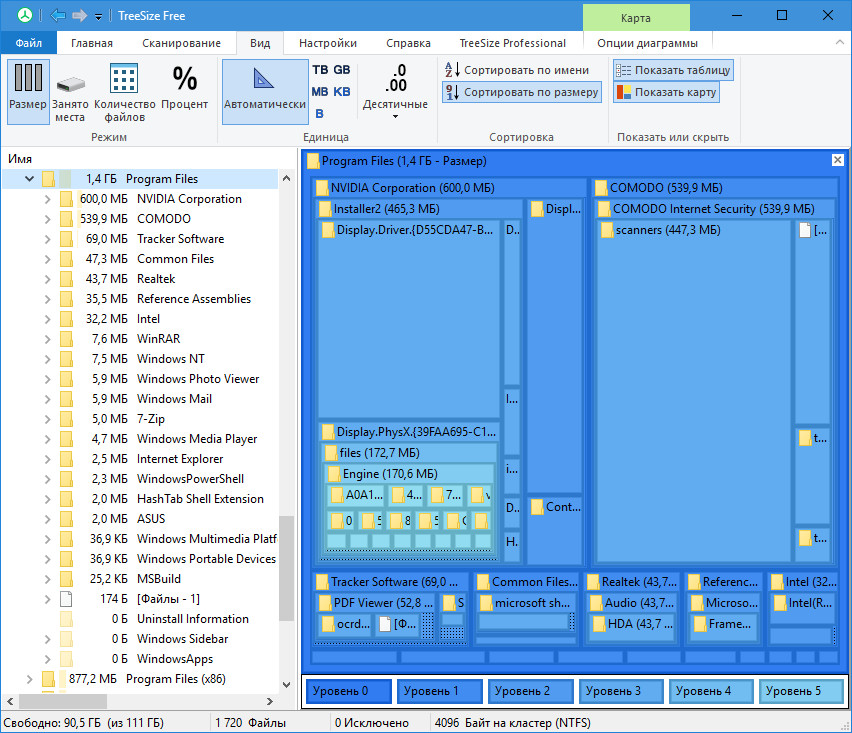Open the Десятичные decimals dropdown

[x=395, y=92]
